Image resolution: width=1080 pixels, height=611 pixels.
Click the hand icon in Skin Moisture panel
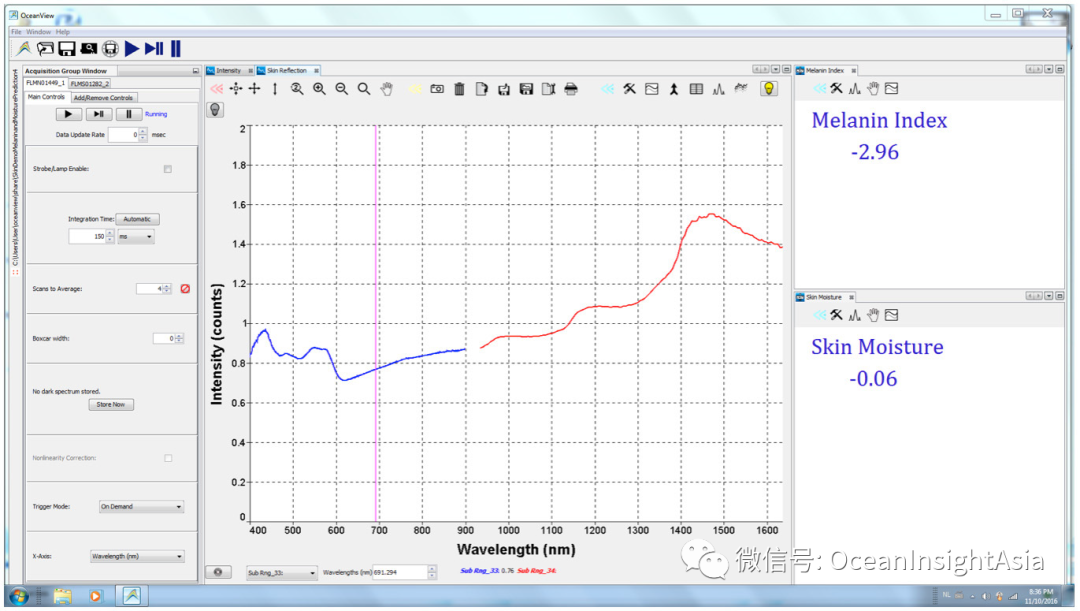(x=873, y=315)
